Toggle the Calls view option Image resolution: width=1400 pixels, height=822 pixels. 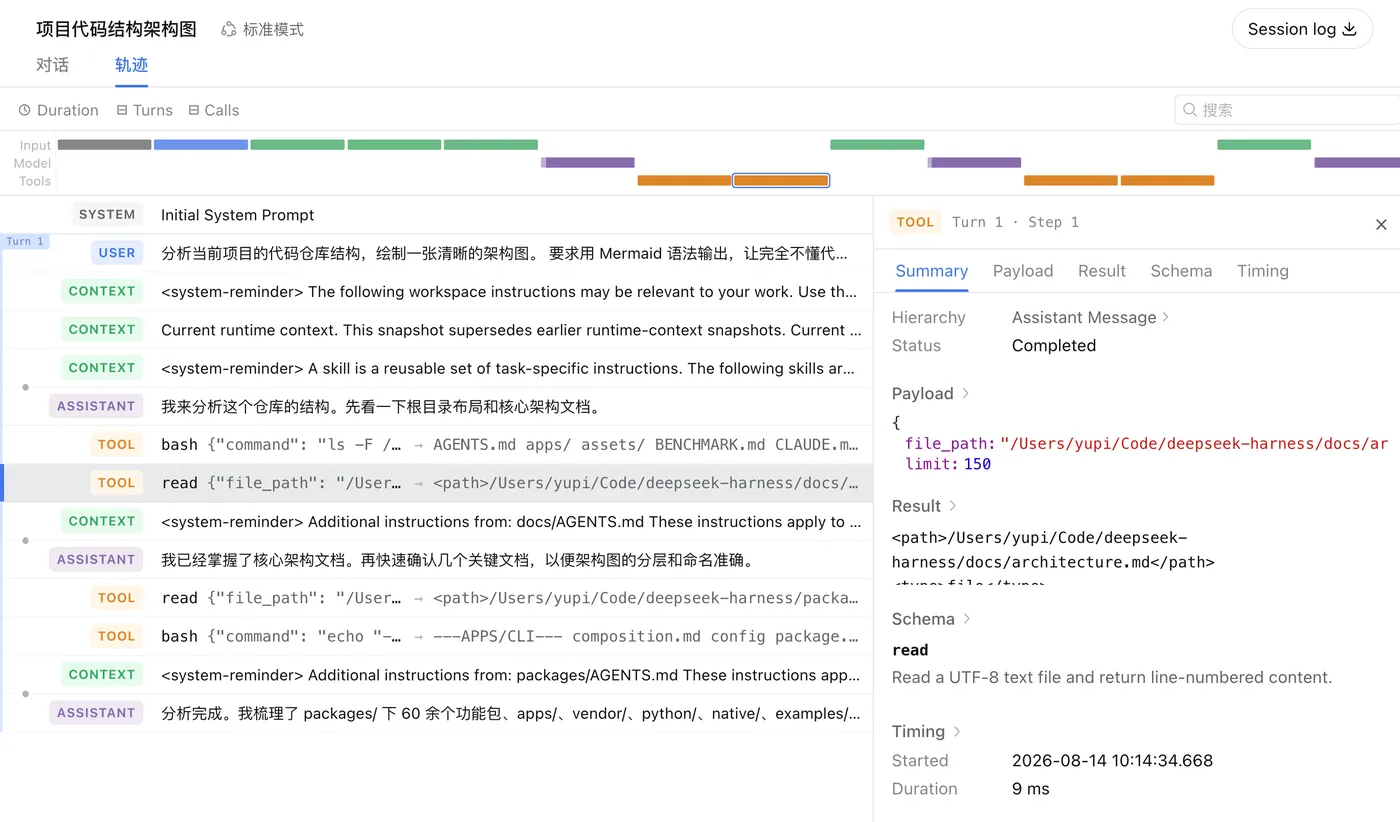click(x=214, y=110)
